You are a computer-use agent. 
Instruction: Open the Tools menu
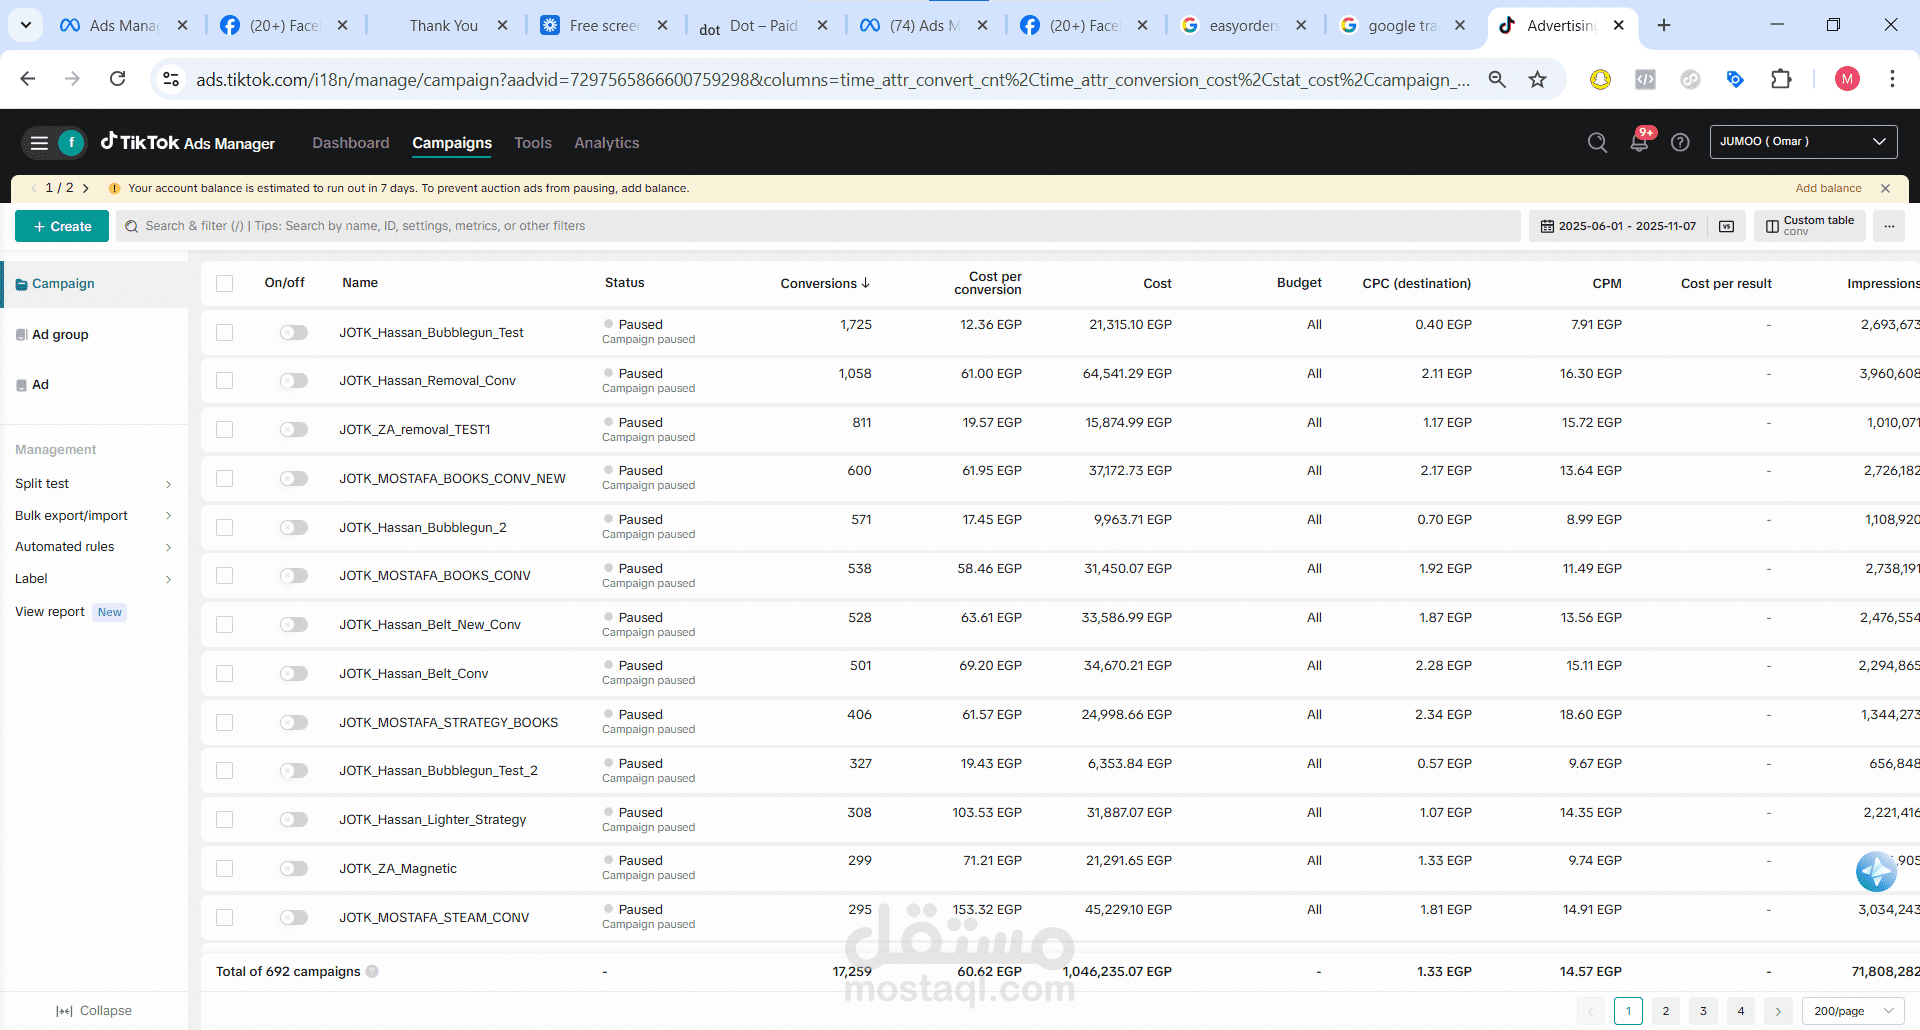point(533,143)
